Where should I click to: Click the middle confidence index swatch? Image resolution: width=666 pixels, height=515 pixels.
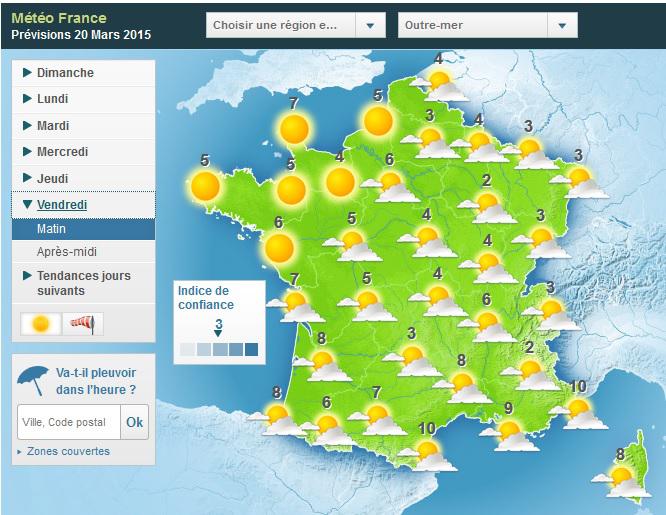[x=219, y=349]
